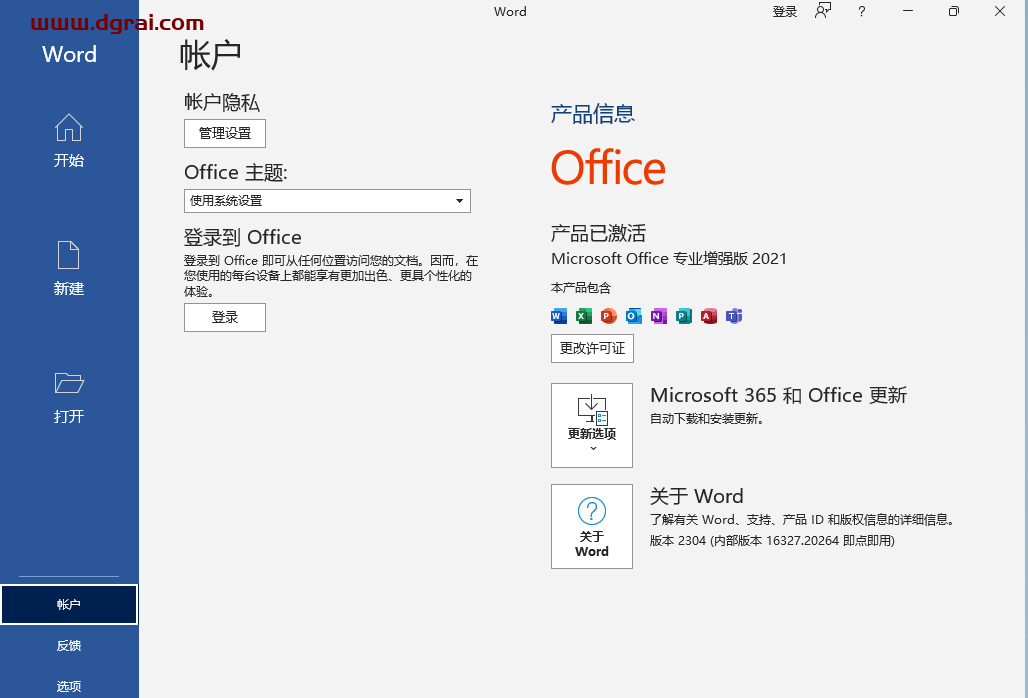Click the 本产品包含 label
The height and width of the screenshot is (698, 1028).
(581, 288)
